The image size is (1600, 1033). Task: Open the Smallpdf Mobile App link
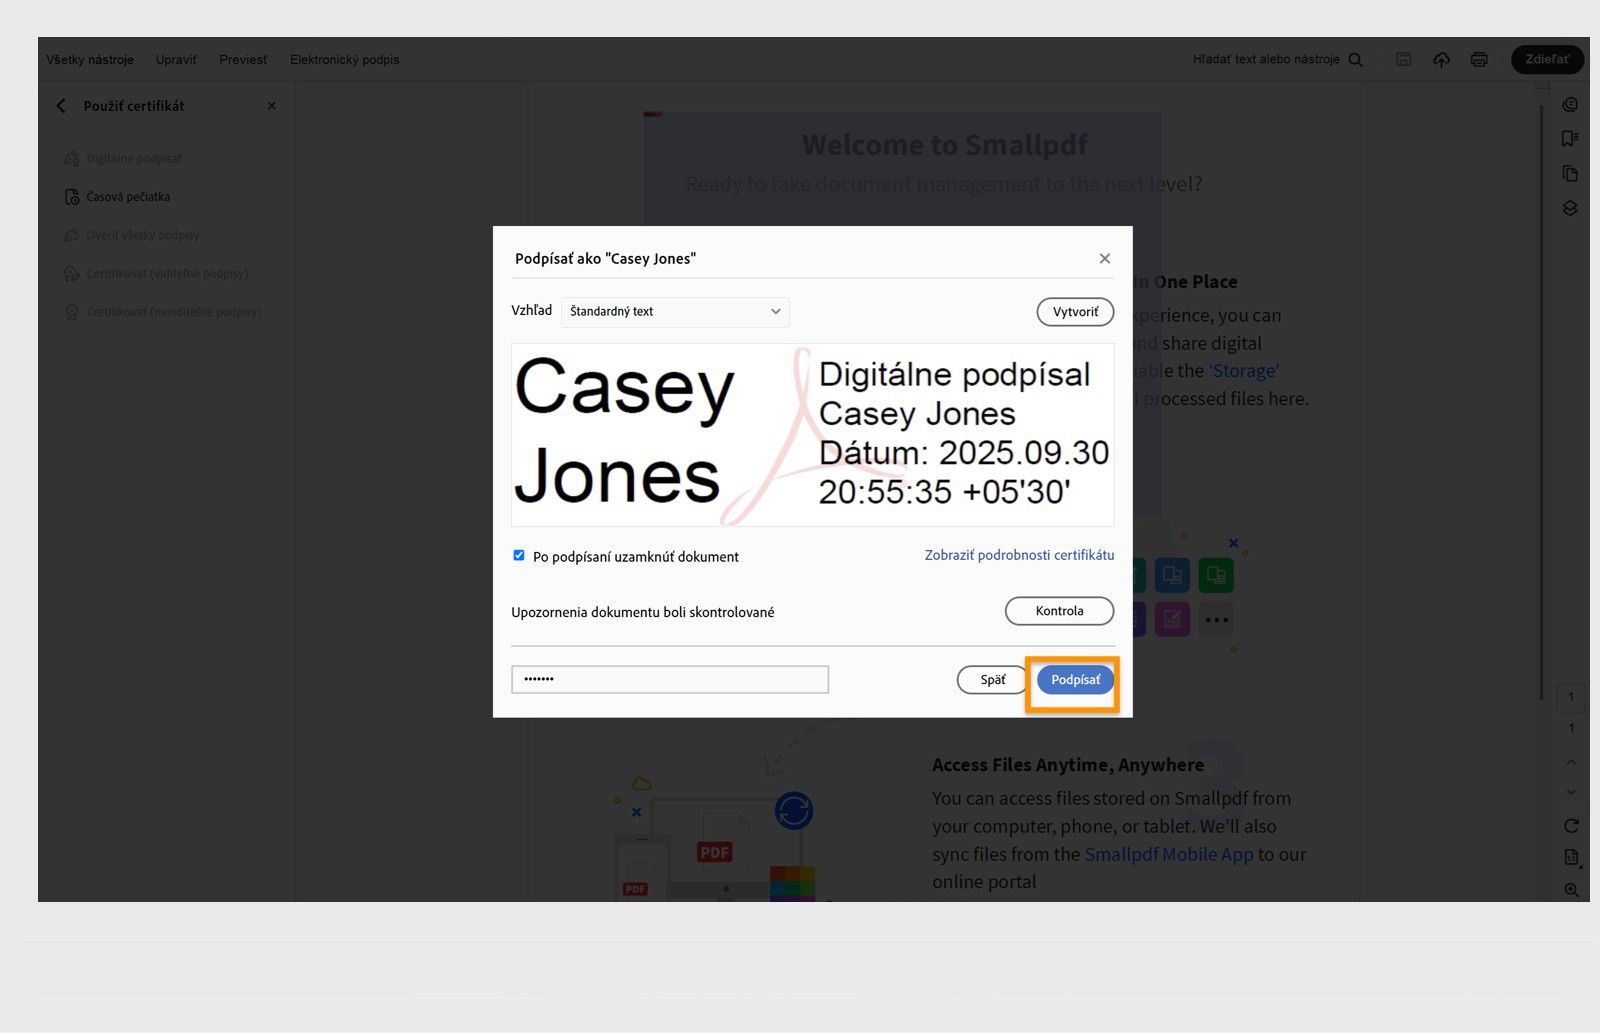click(x=1169, y=855)
